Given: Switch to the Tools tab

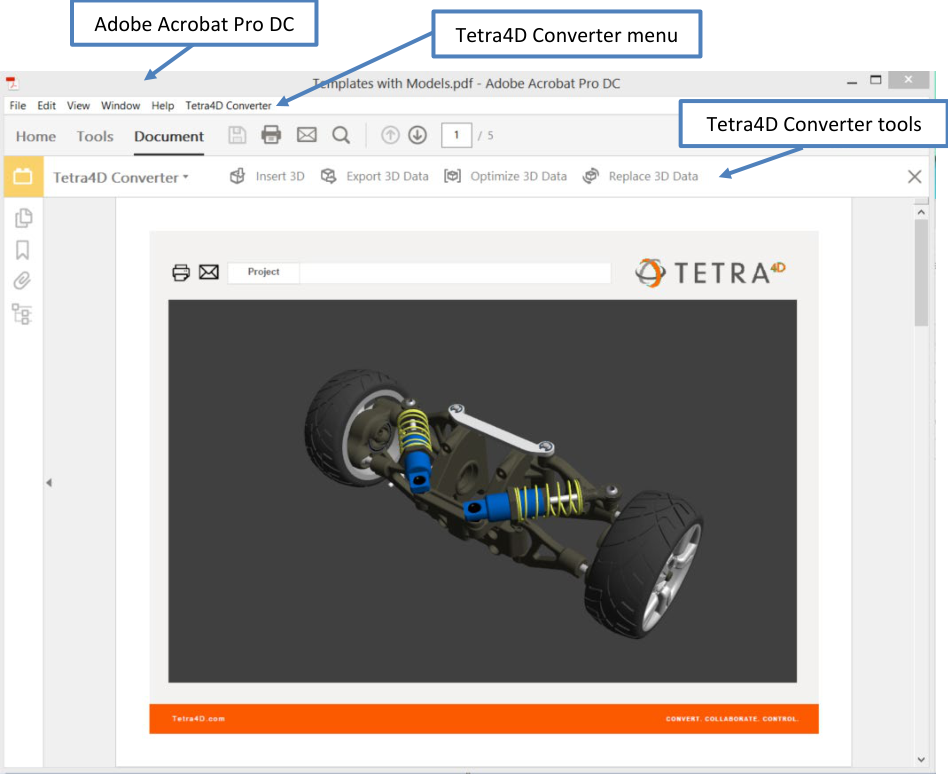Looking at the screenshot, I should tap(95, 137).
